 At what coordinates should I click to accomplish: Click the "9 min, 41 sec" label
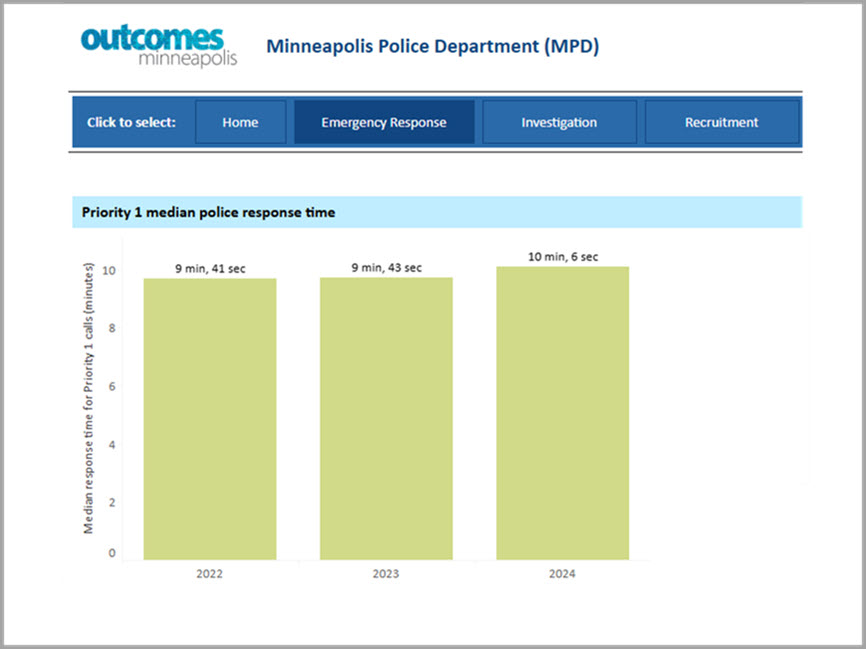tap(210, 269)
